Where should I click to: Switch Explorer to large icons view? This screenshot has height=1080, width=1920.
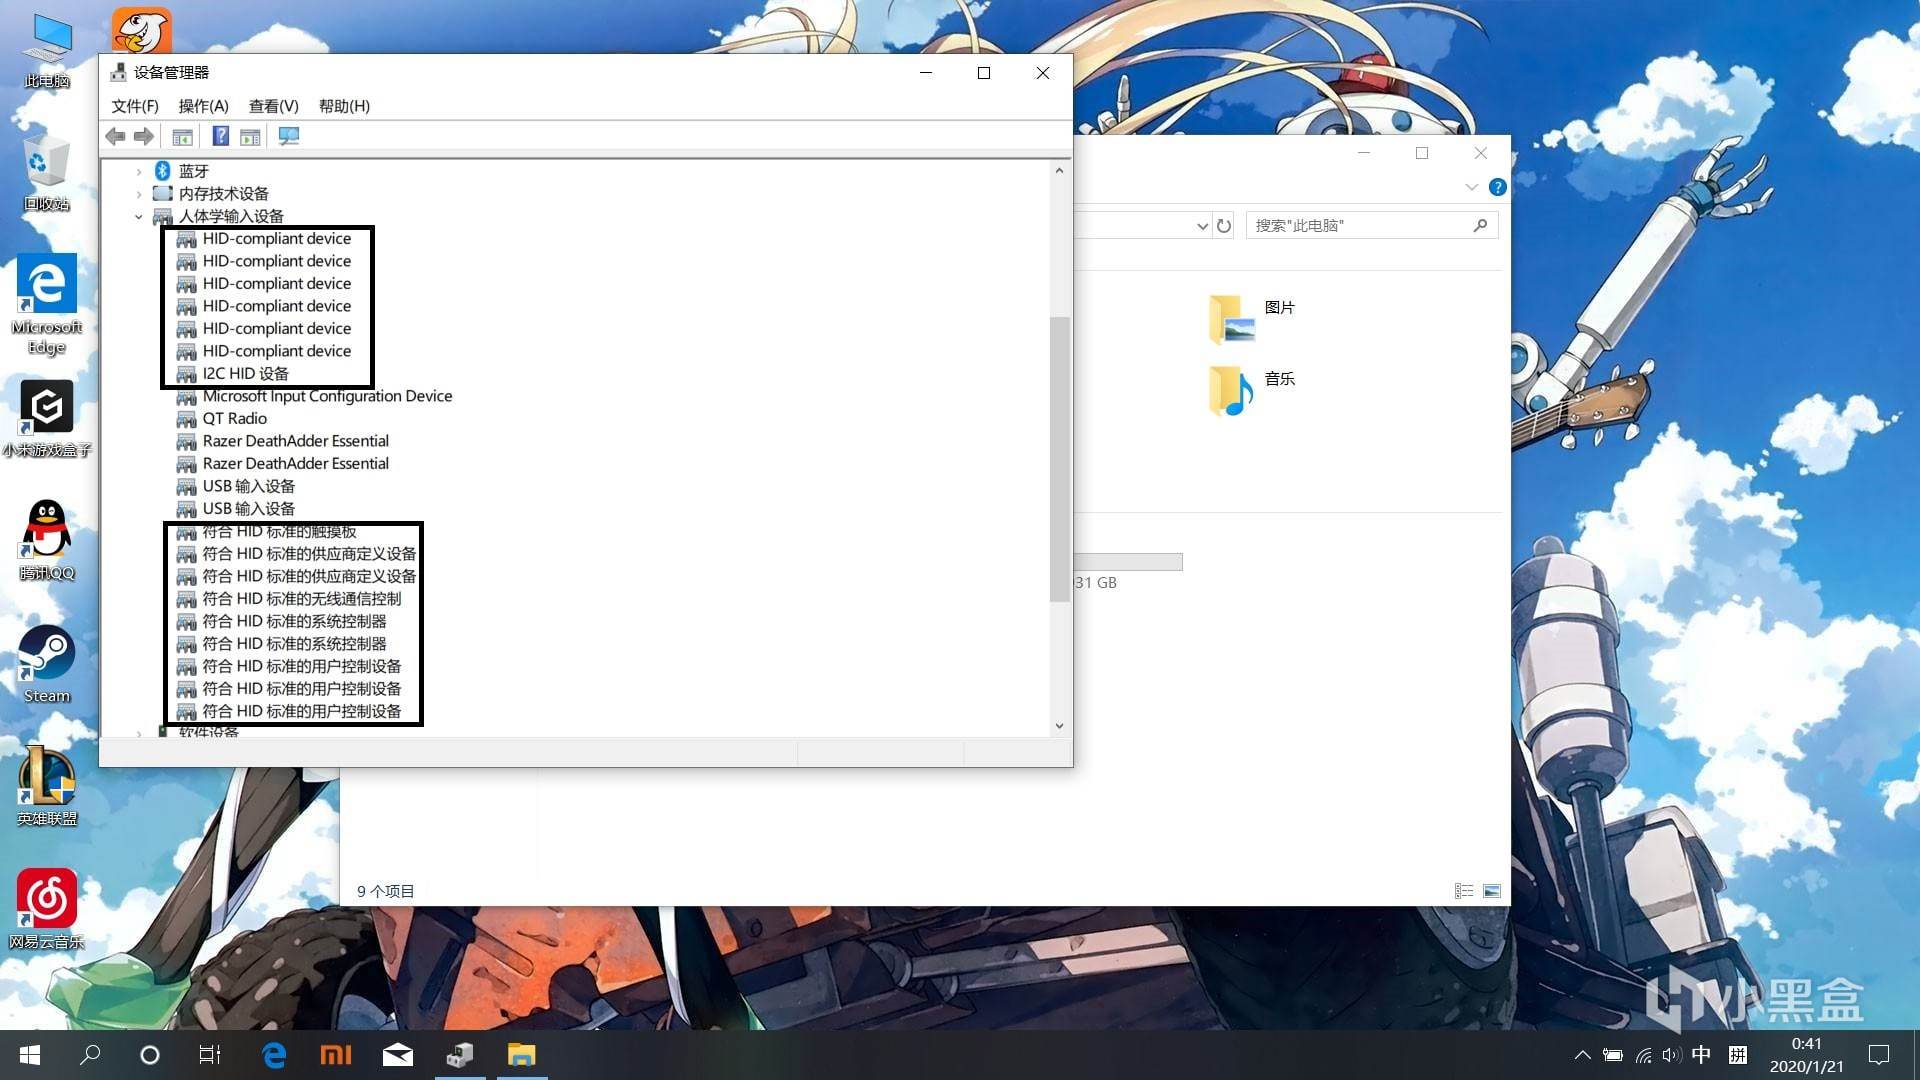pos(1492,891)
